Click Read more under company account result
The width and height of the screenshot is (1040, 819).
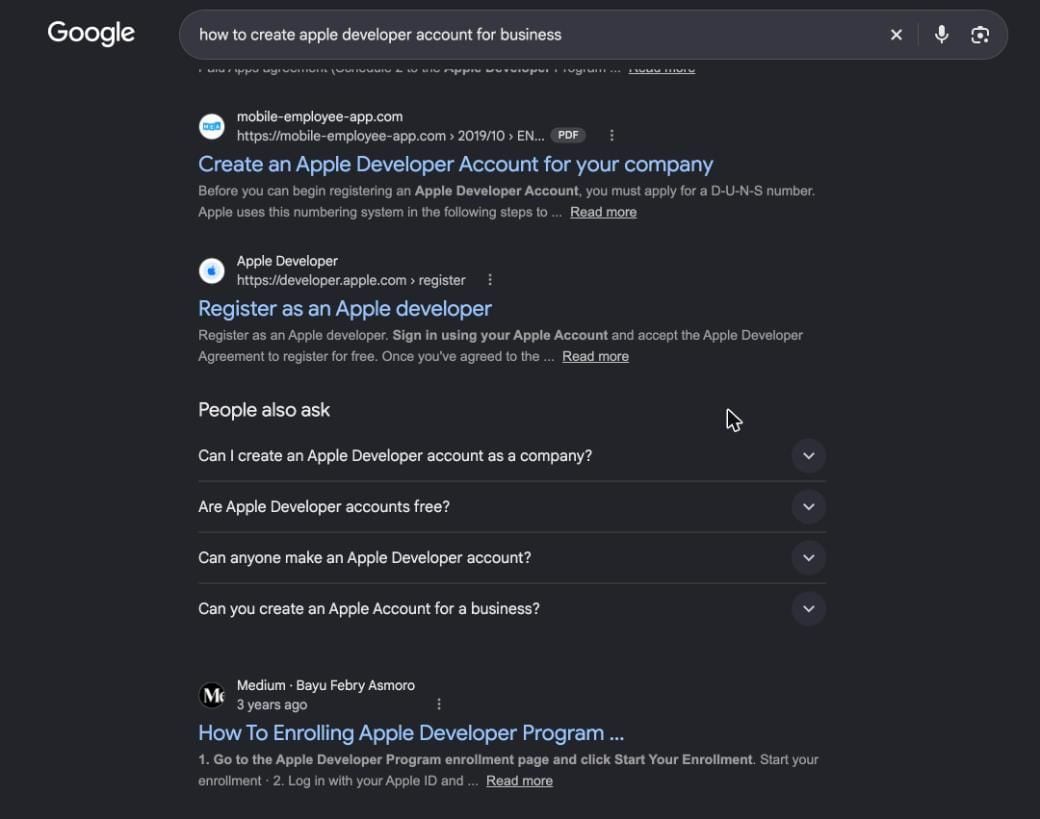click(x=603, y=212)
